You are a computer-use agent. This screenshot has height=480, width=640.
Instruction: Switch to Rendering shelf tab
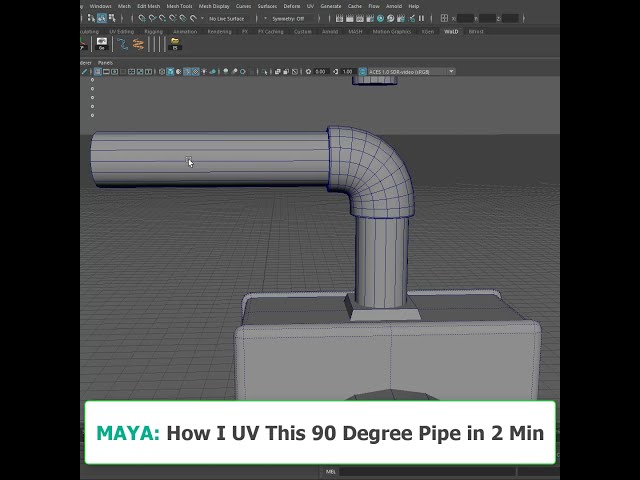pyautogui.click(x=219, y=31)
